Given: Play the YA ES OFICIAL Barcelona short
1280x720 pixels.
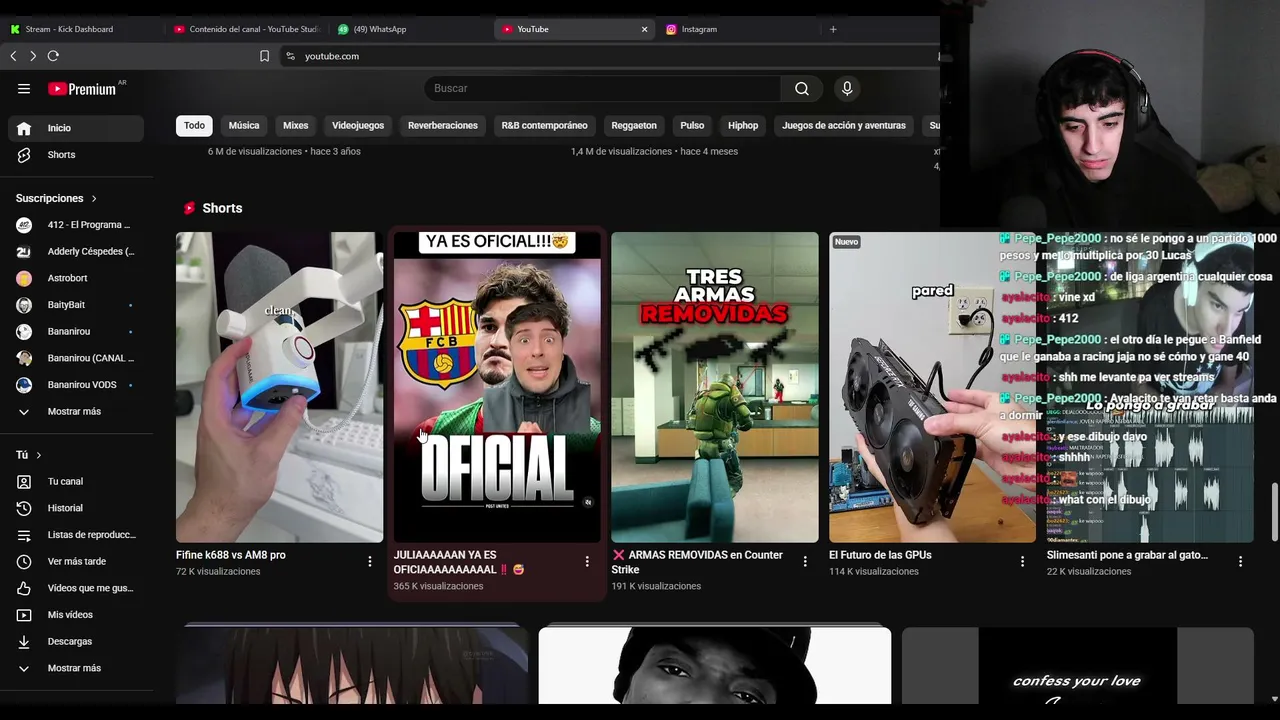Looking at the screenshot, I should click(497, 387).
